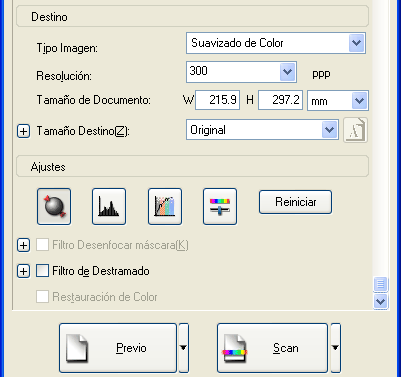This screenshot has height=377, width=401.
Task: Click the orientation page icon beside Original
Action: point(355,130)
